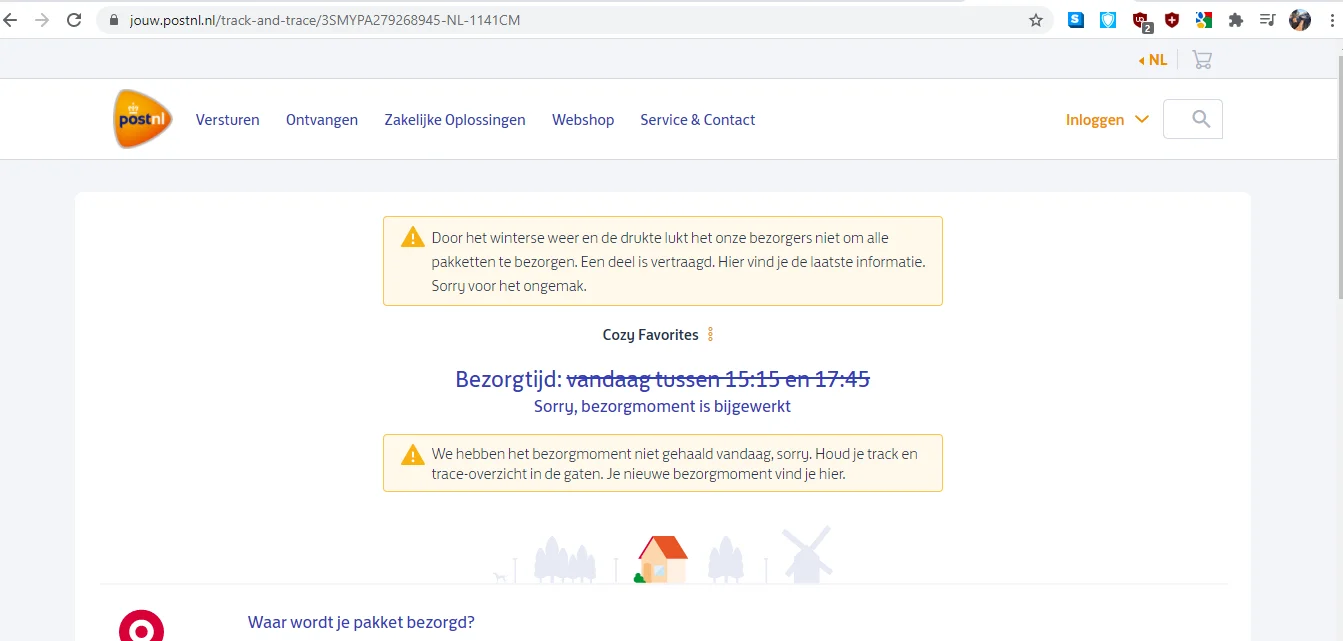This screenshot has width=1343, height=641.
Task: Open the uBlock Origin extension icon
Action: point(1140,19)
